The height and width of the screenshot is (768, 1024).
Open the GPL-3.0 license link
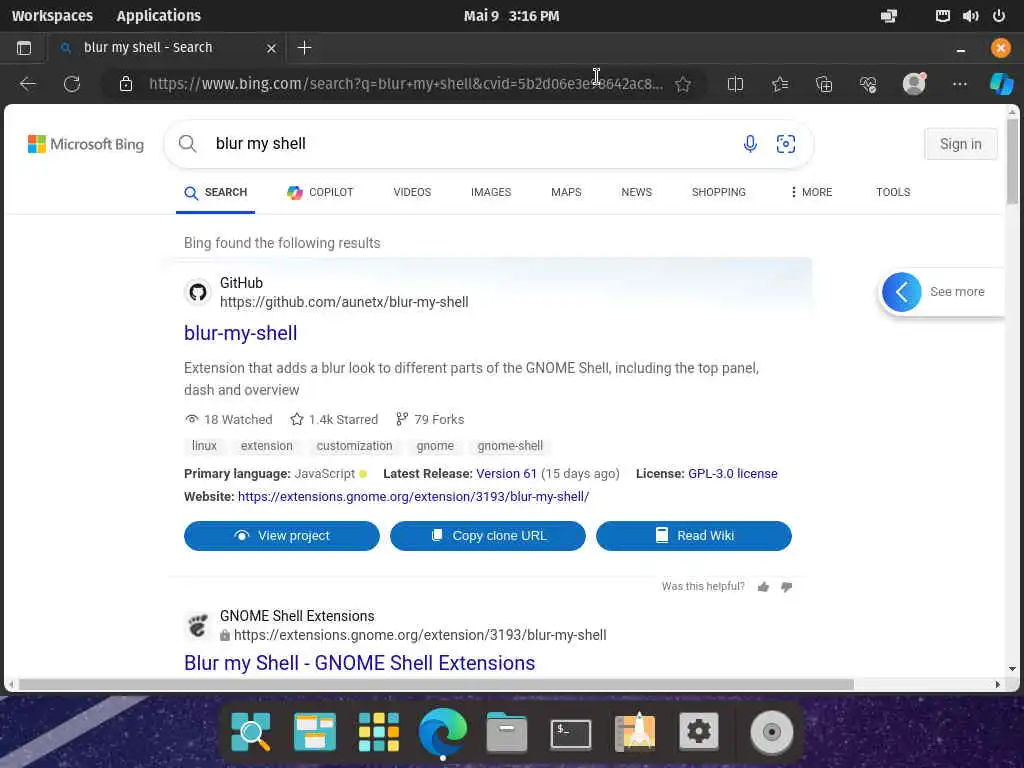(733, 473)
